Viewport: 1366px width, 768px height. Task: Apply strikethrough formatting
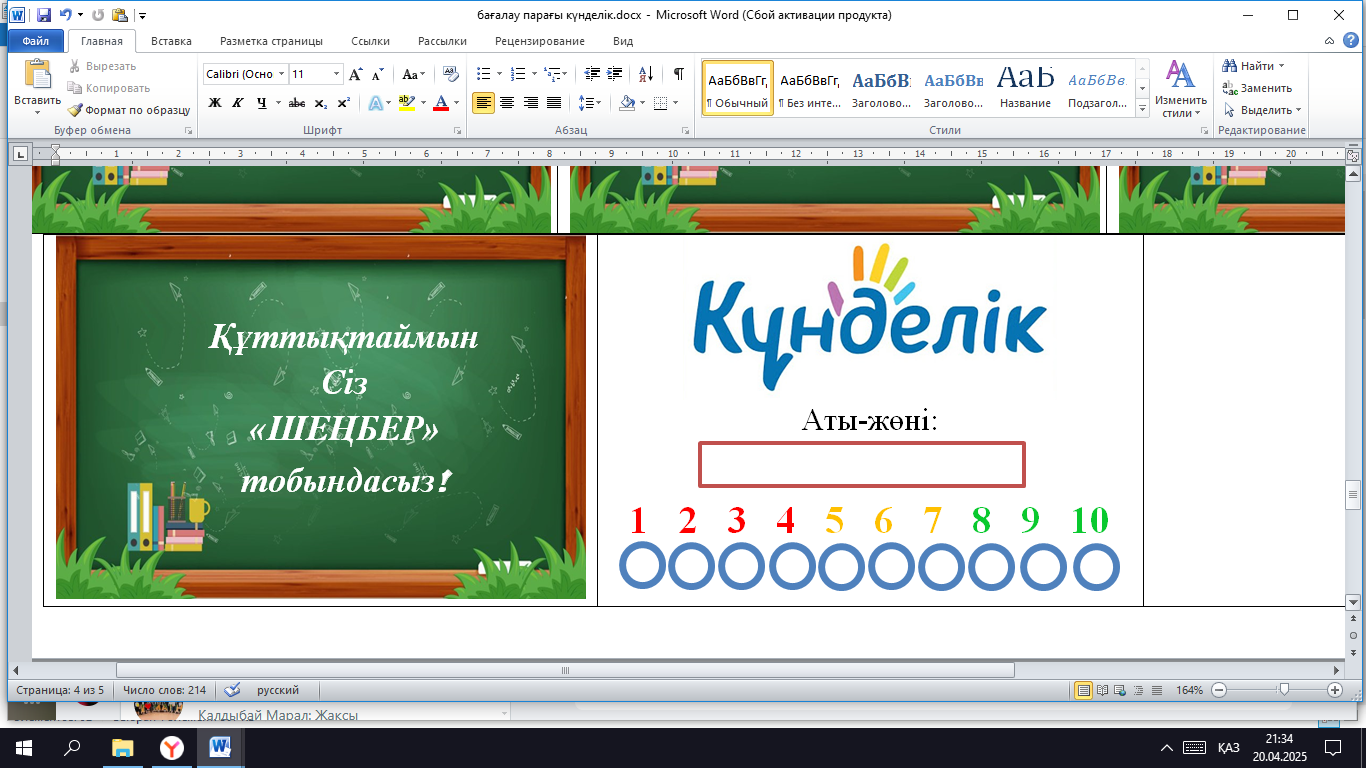pyautogui.click(x=297, y=103)
